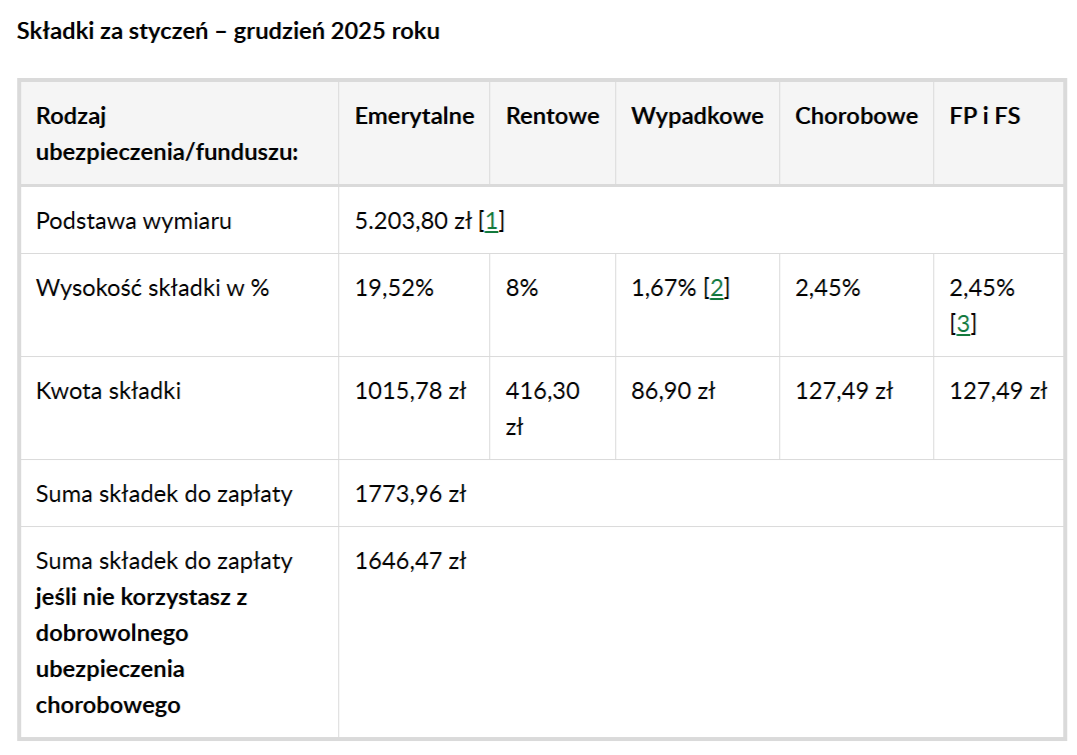Image resolution: width=1077 pixels, height=755 pixels.
Task: Click the Kwota składki row label
Action: (x=108, y=391)
